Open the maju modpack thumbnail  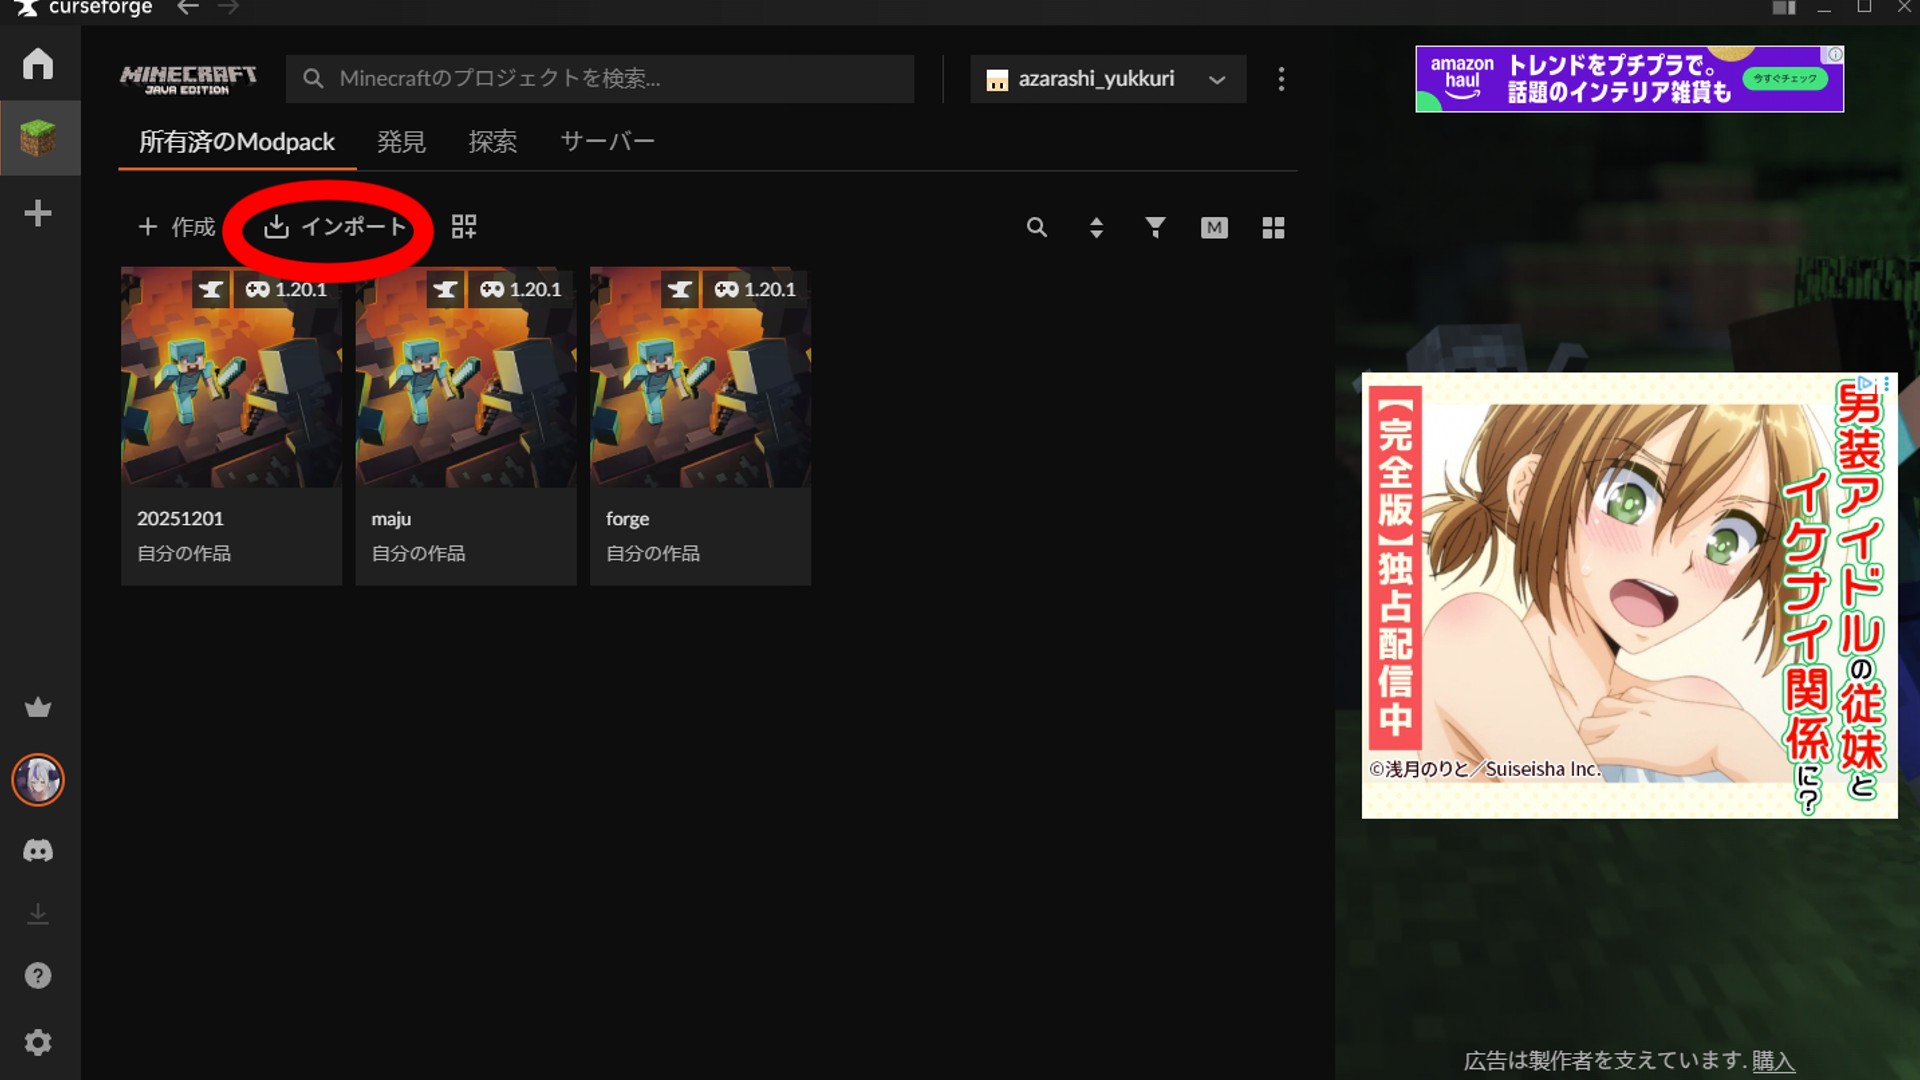tap(466, 377)
